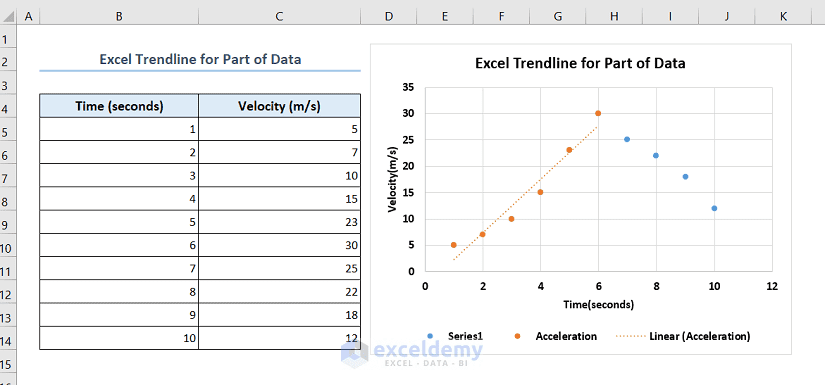Click the chart title text
The image size is (825, 385).
(x=580, y=64)
